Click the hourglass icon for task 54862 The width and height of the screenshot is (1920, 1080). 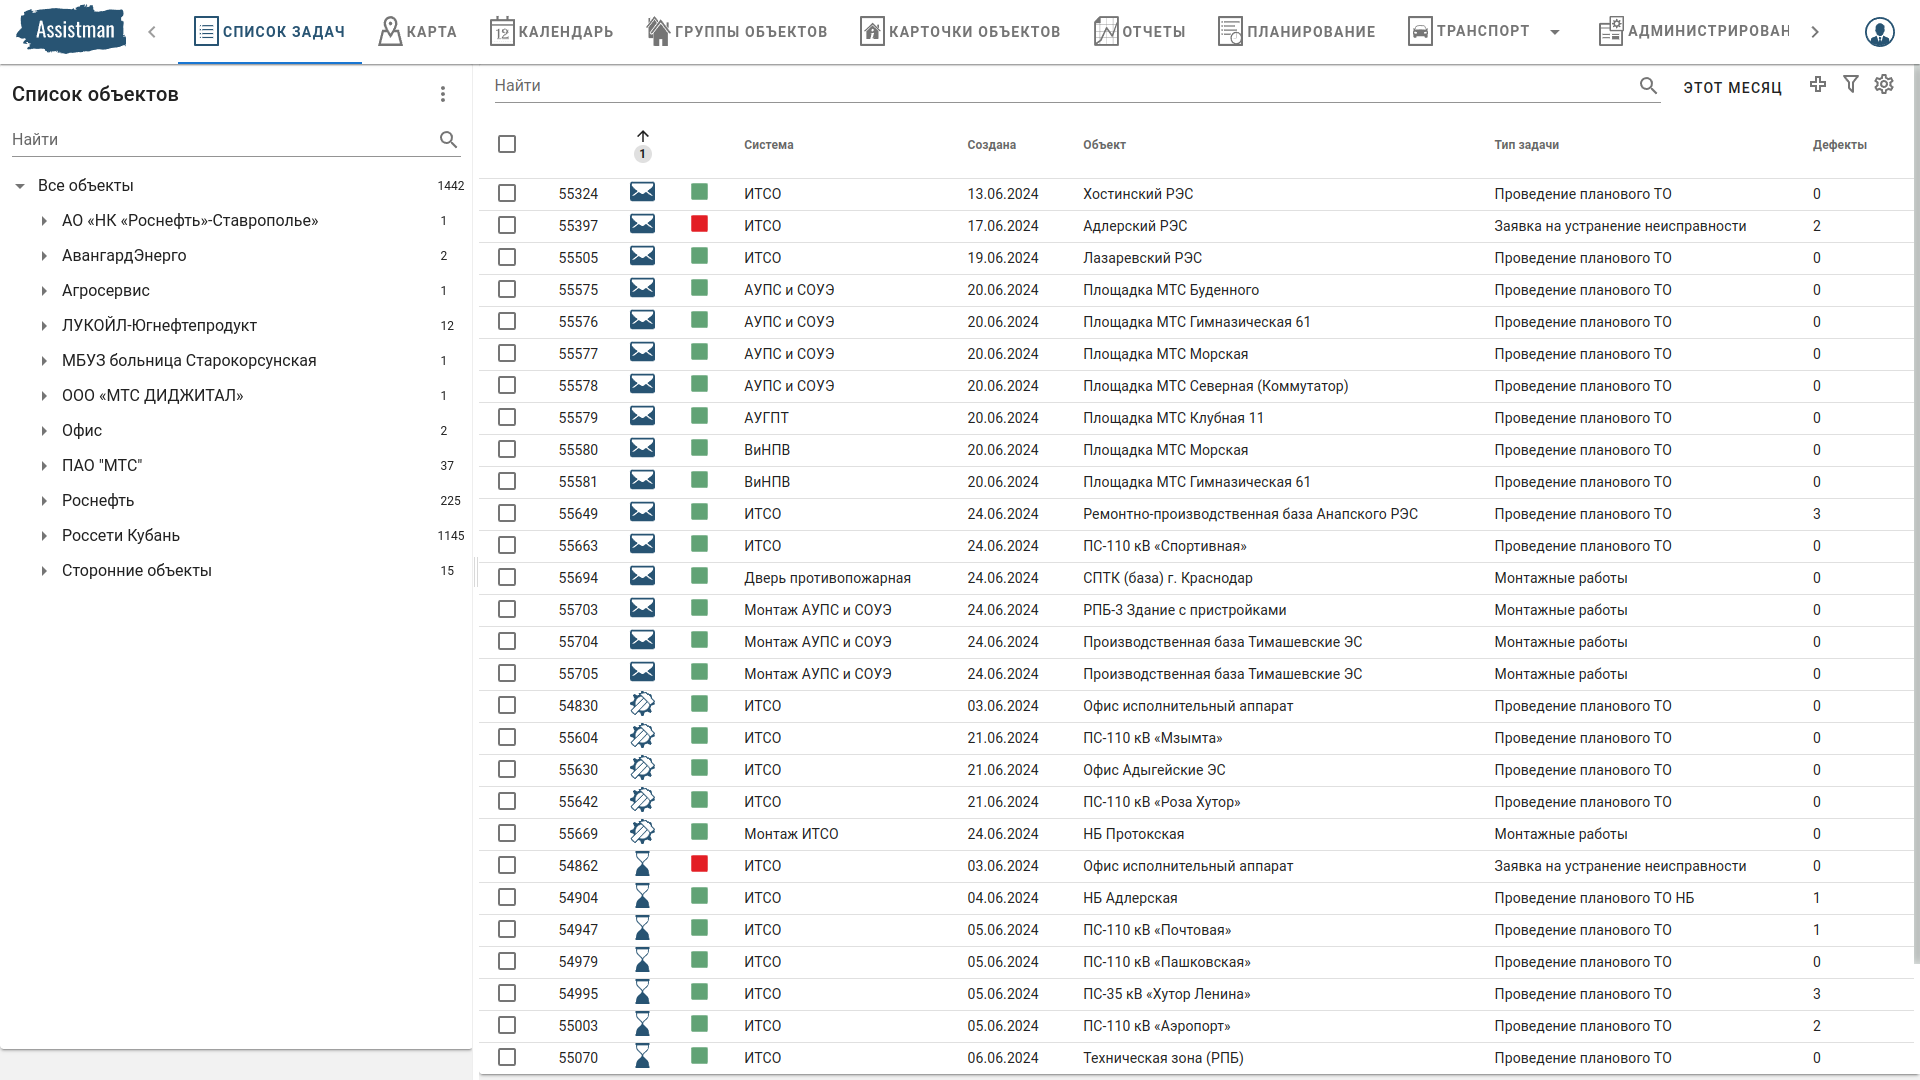(x=642, y=865)
